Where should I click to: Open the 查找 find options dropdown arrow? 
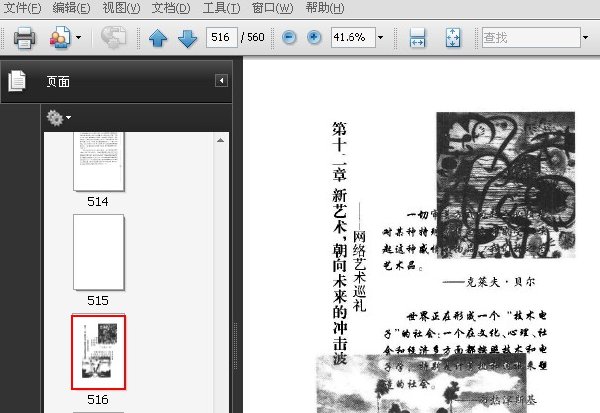[585, 38]
